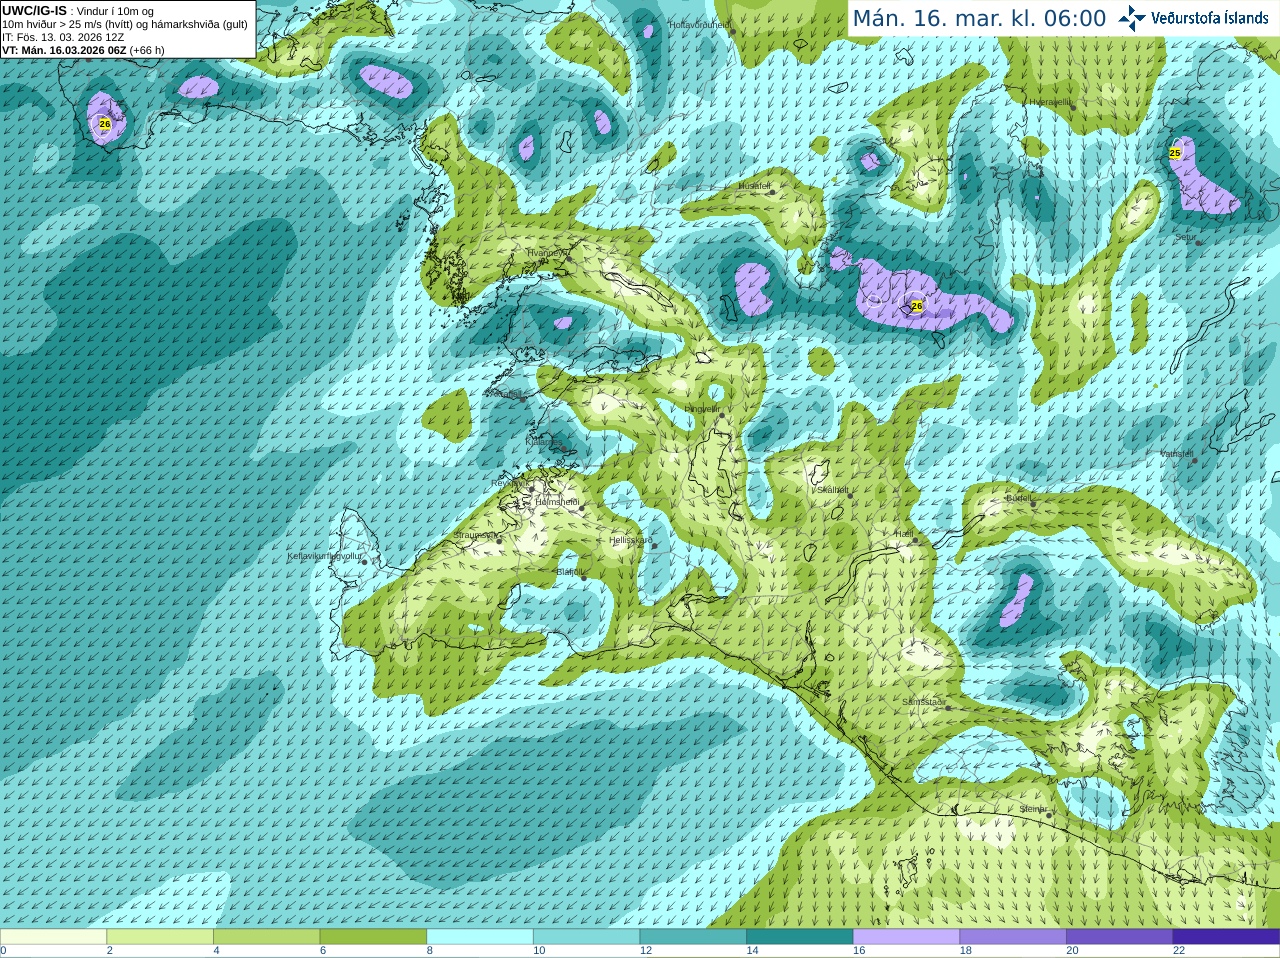Click the 'IT: Fös. 13. 03. 2026 12Z' line
1280x958 pixels.
[63, 37]
